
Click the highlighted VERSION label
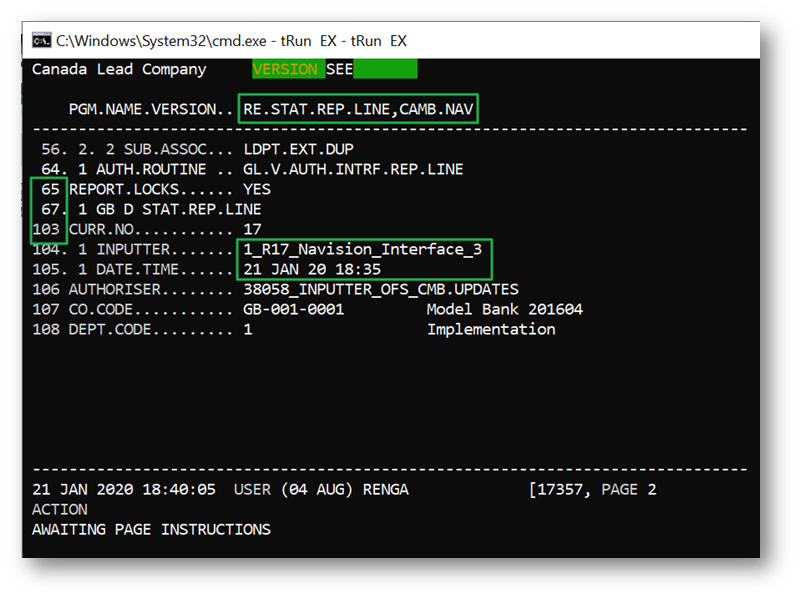pyautogui.click(x=286, y=69)
